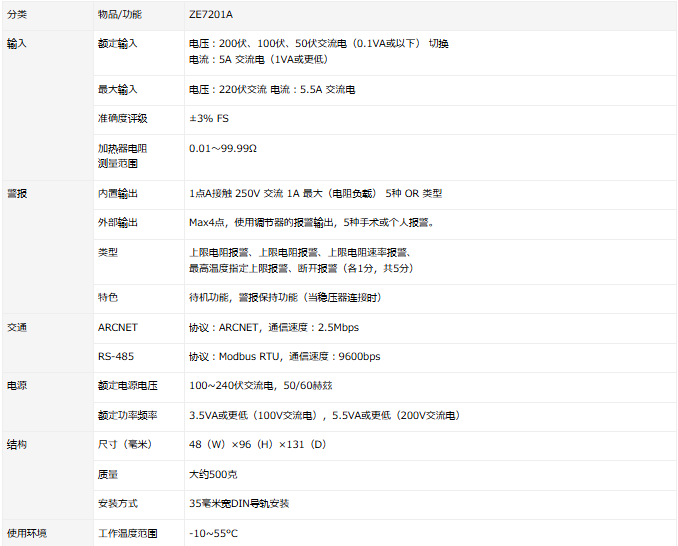This screenshot has width=678, height=546.
Task: Click the 内置输出 row label
Action: [118, 194]
